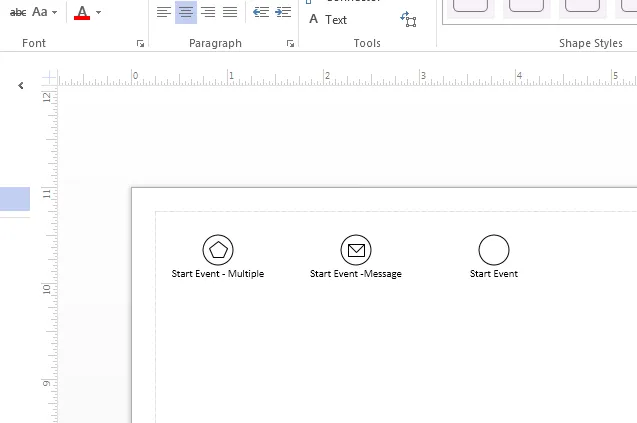The width and height of the screenshot is (637, 423).
Task: Choose the second shape style thumbnail
Action: click(526, 7)
